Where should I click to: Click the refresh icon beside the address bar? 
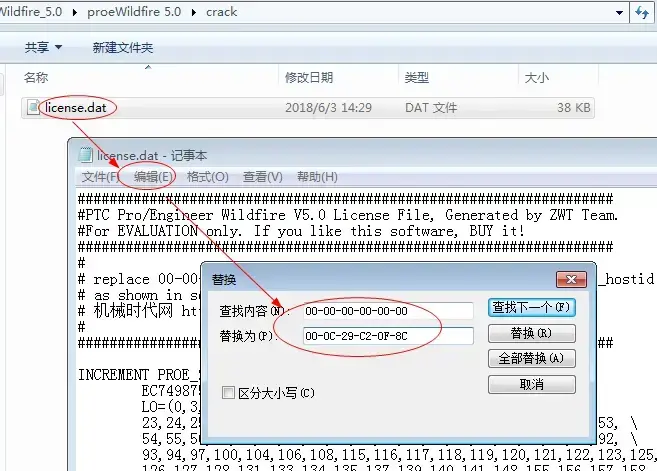point(641,12)
